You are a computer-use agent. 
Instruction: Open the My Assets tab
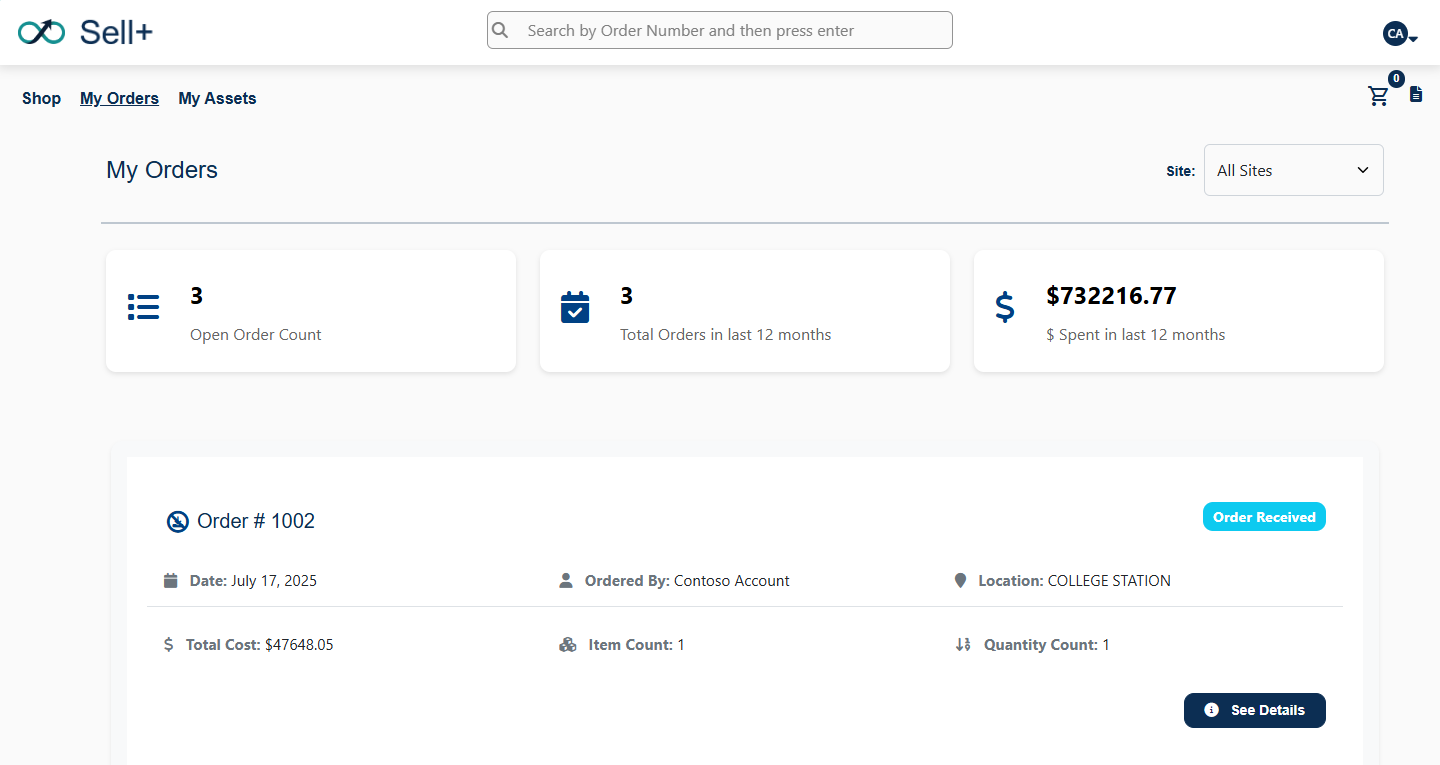click(x=217, y=98)
